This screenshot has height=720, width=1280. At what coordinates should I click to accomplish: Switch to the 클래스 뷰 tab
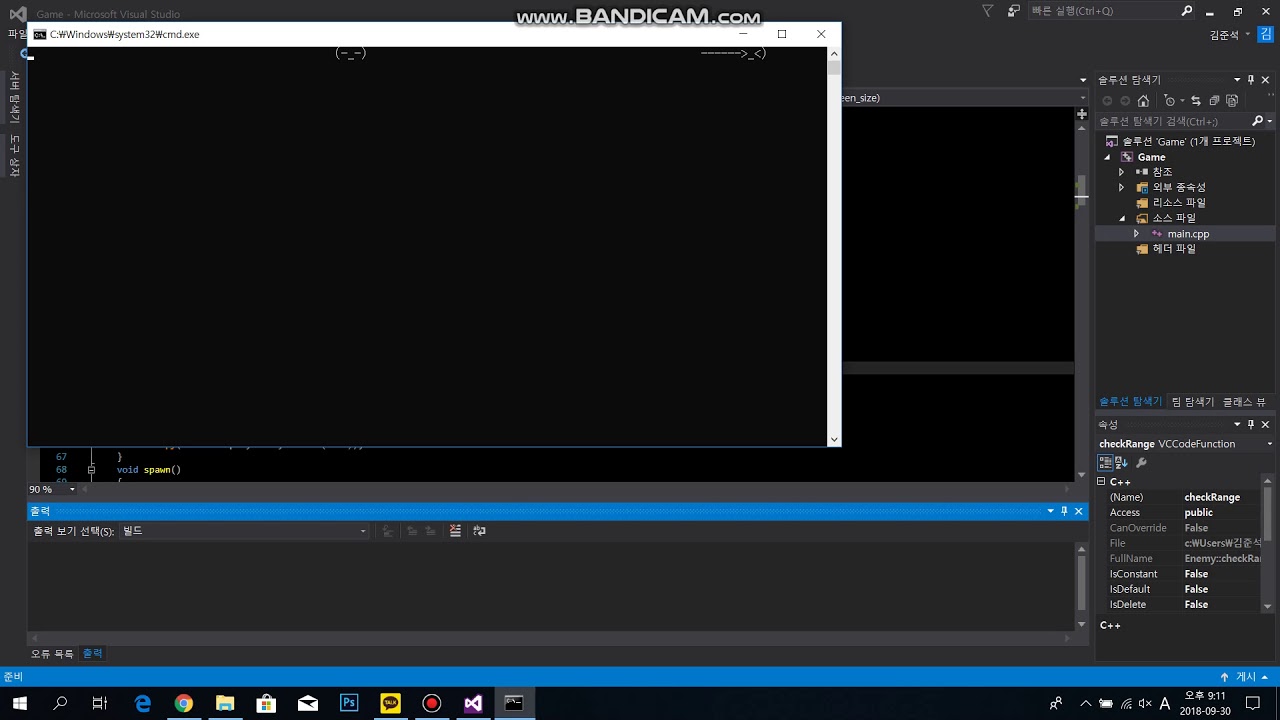(x=1243, y=401)
